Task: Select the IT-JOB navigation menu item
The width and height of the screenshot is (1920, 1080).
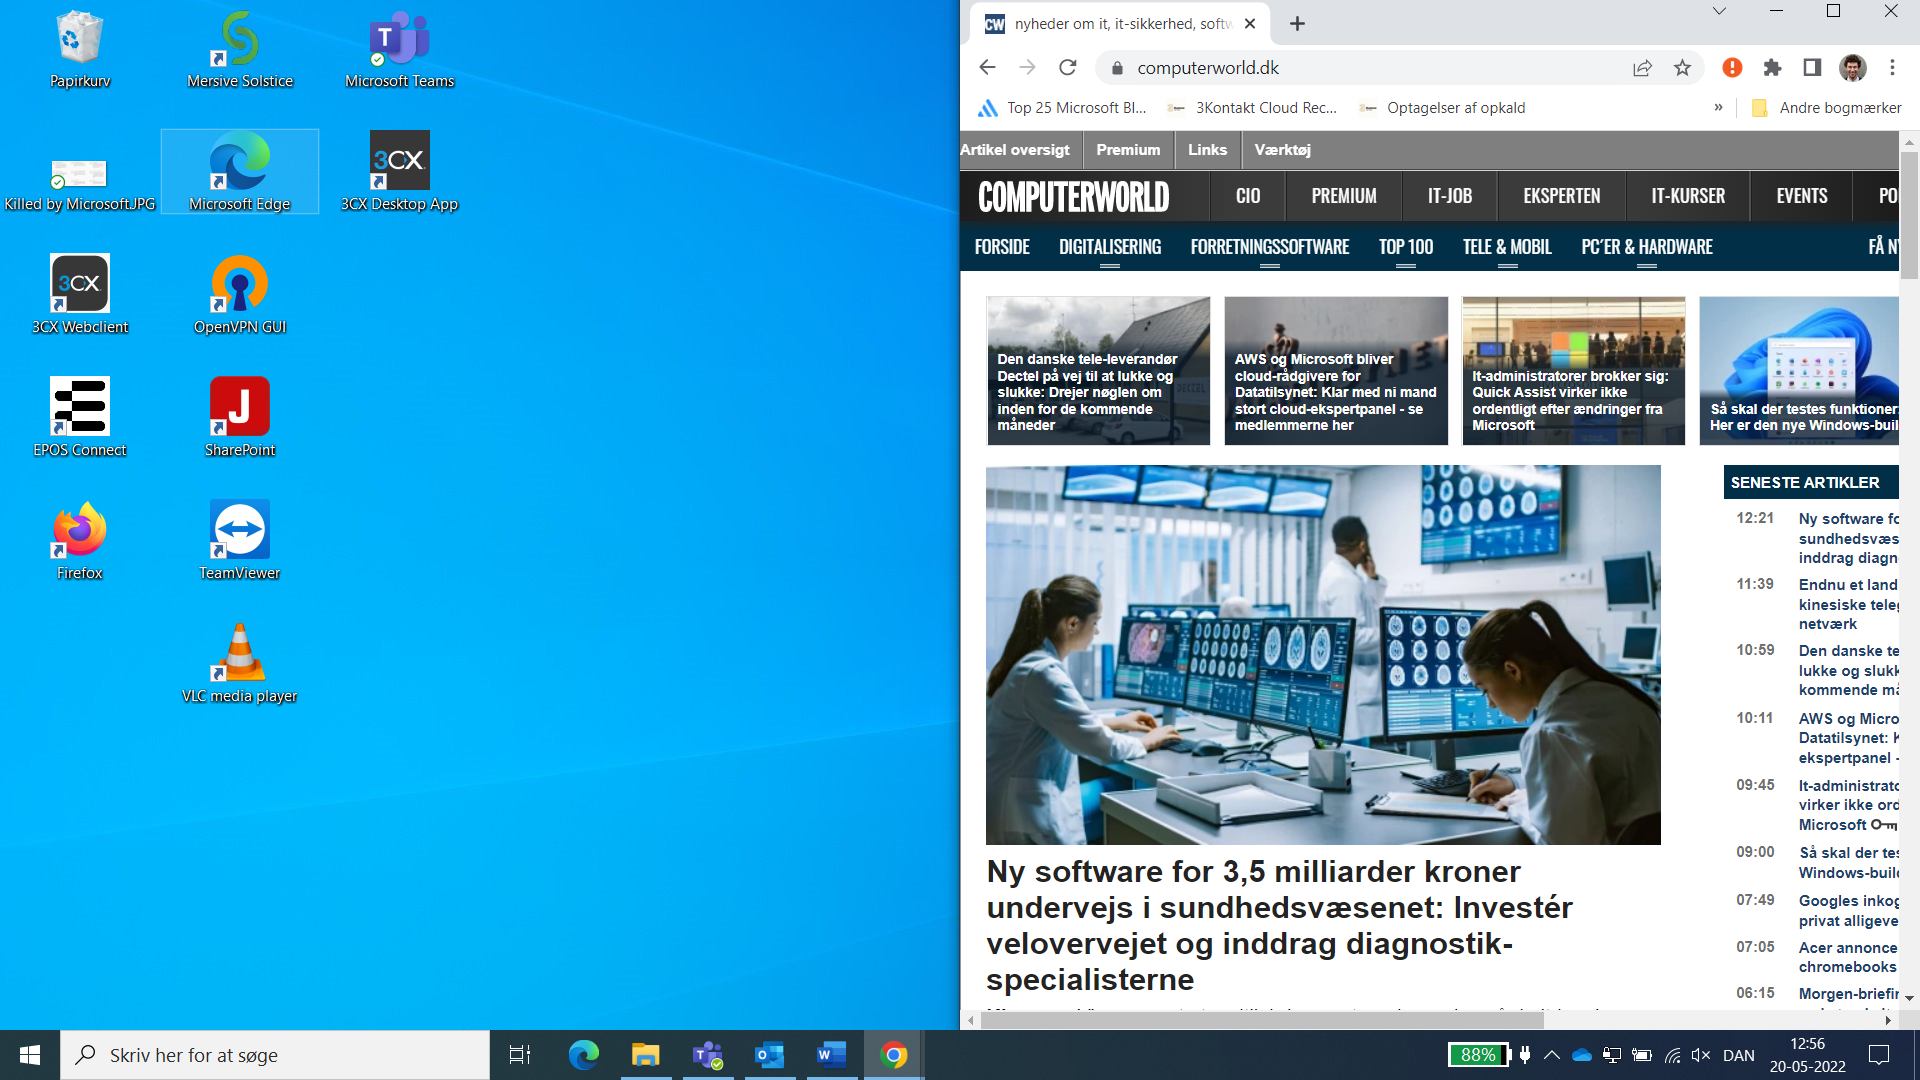Action: tap(1449, 196)
